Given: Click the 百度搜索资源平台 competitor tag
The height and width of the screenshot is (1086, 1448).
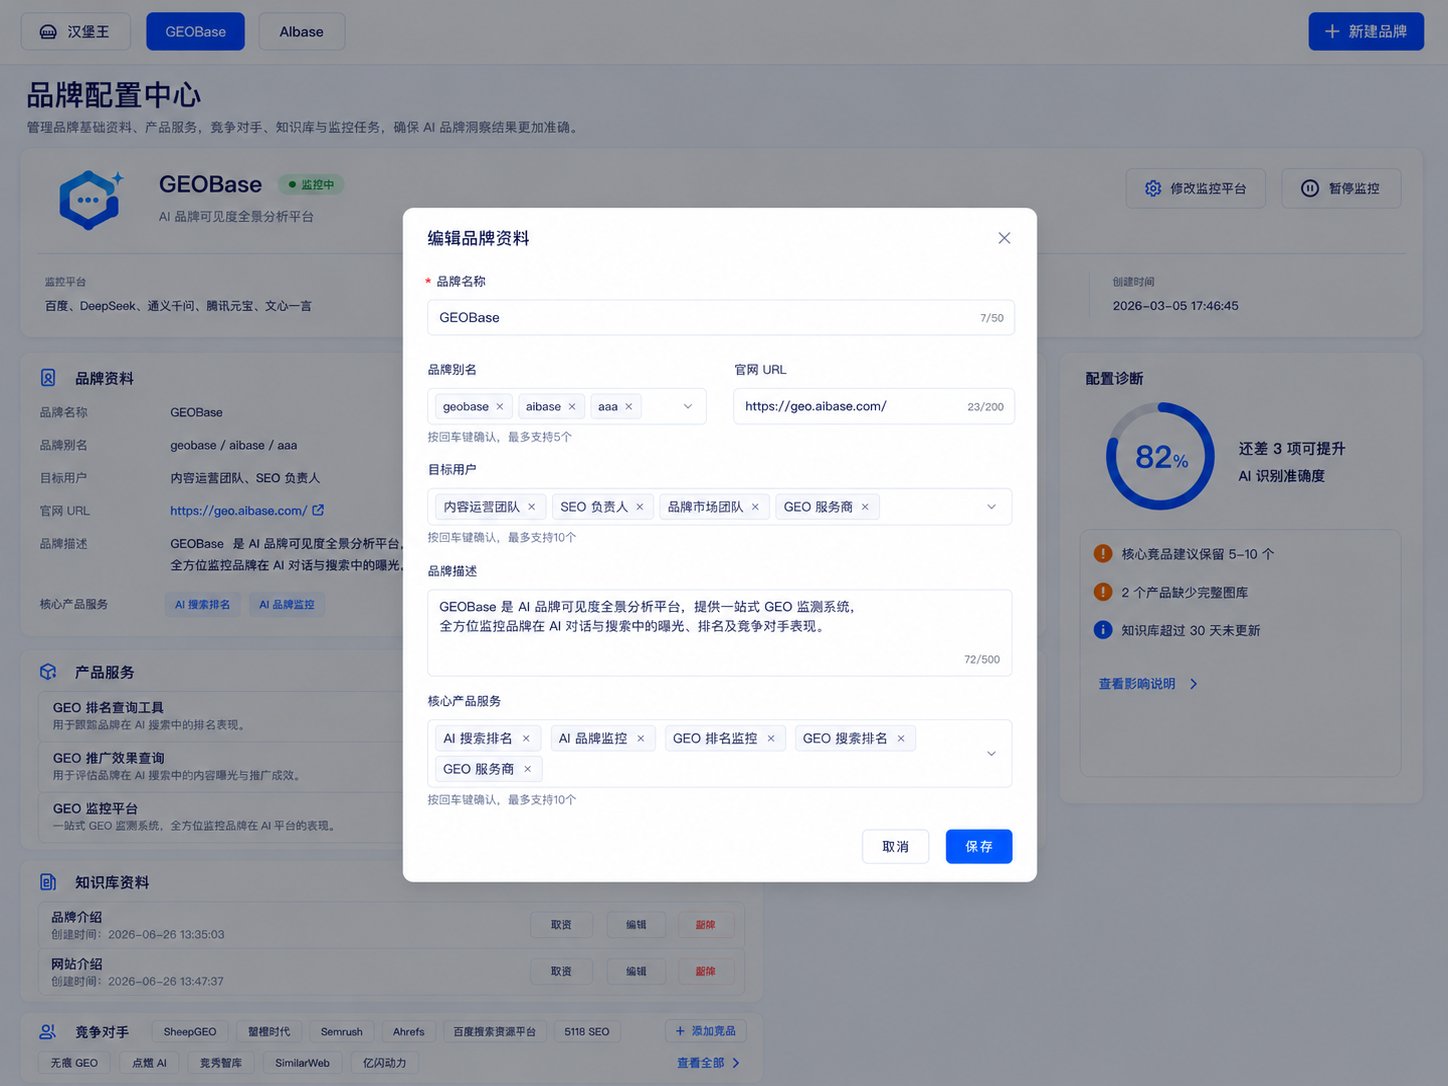Looking at the screenshot, I should point(495,1032).
